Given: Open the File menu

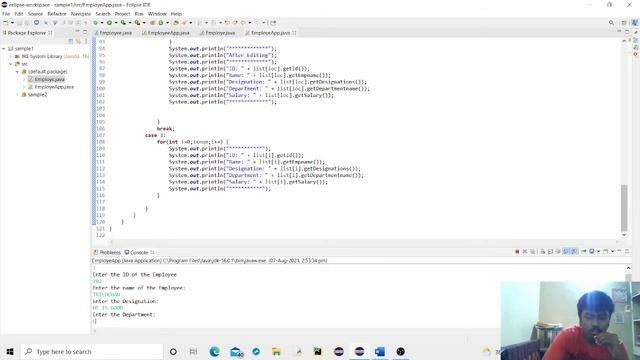Looking at the screenshot, I should click(x=6, y=14).
